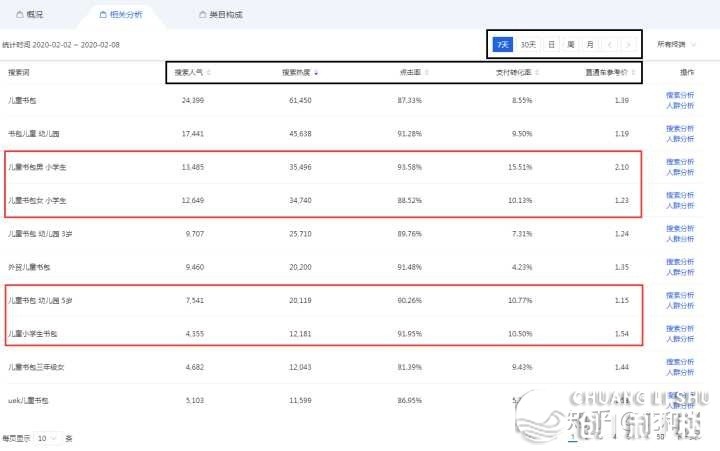
Task: Click 直通车参考价 value 2.10
Action: pyautogui.click(x=622, y=167)
